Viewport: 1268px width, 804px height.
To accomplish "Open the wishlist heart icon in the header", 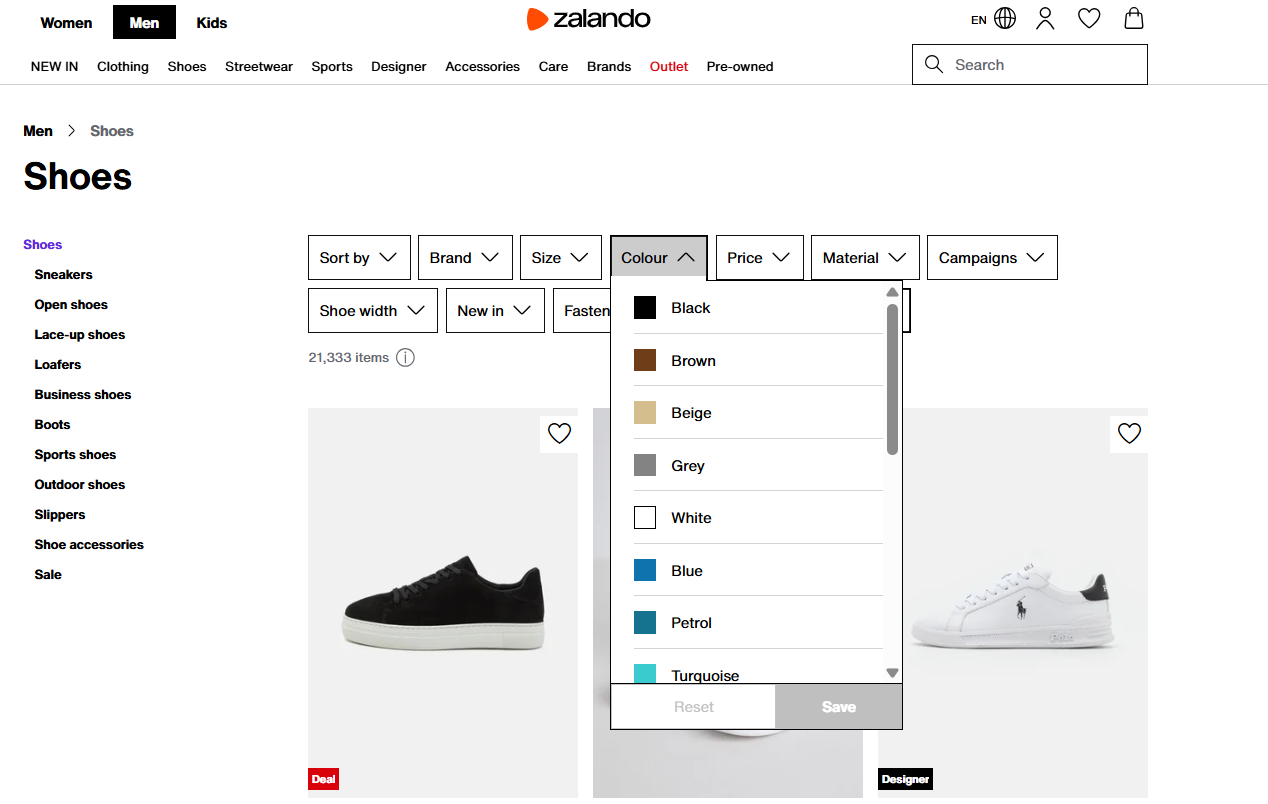I will tap(1089, 18).
